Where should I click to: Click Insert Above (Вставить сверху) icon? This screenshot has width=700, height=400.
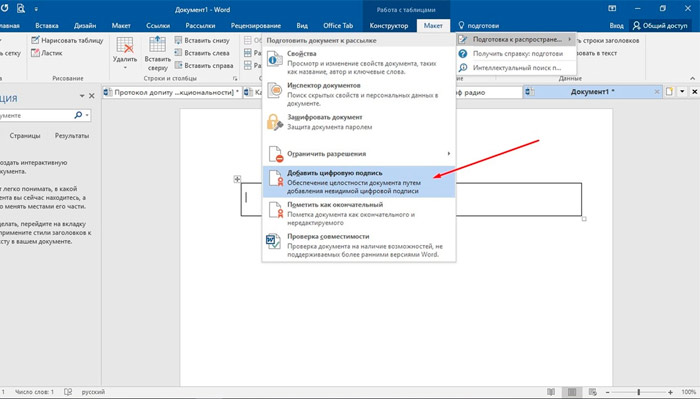tap(157, 45)
